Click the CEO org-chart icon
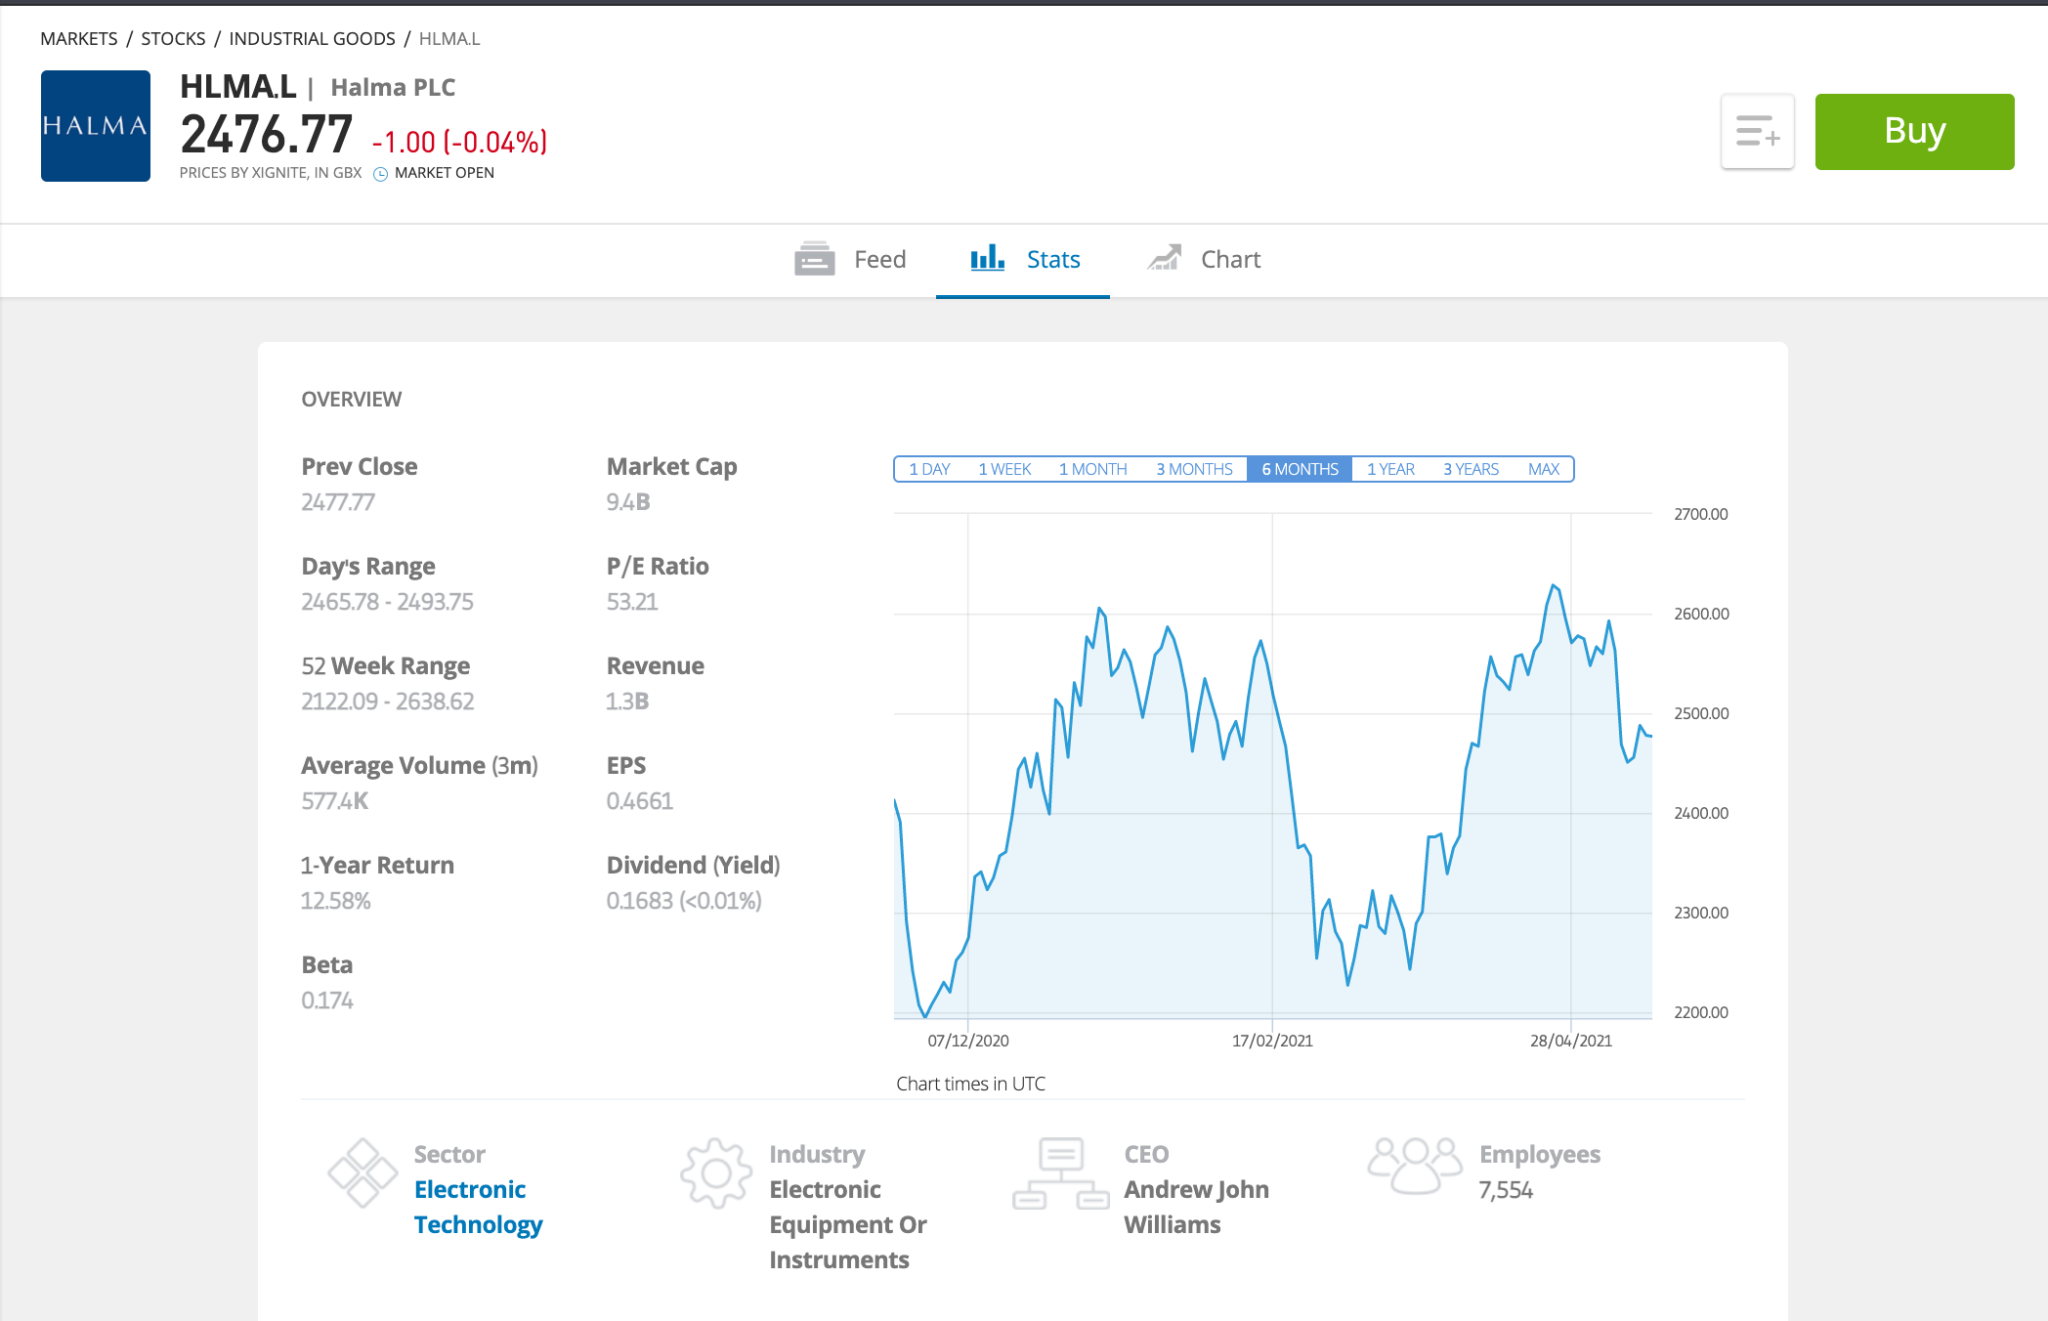 coord(1061,1173)
